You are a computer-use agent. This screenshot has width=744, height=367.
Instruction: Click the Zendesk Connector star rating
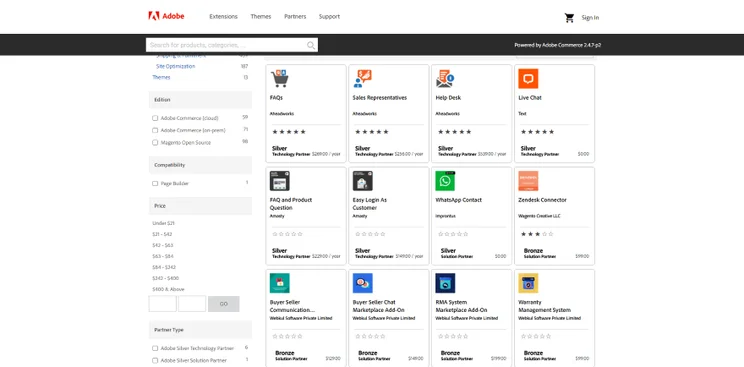pyautogui.click(x=537, y=234)
